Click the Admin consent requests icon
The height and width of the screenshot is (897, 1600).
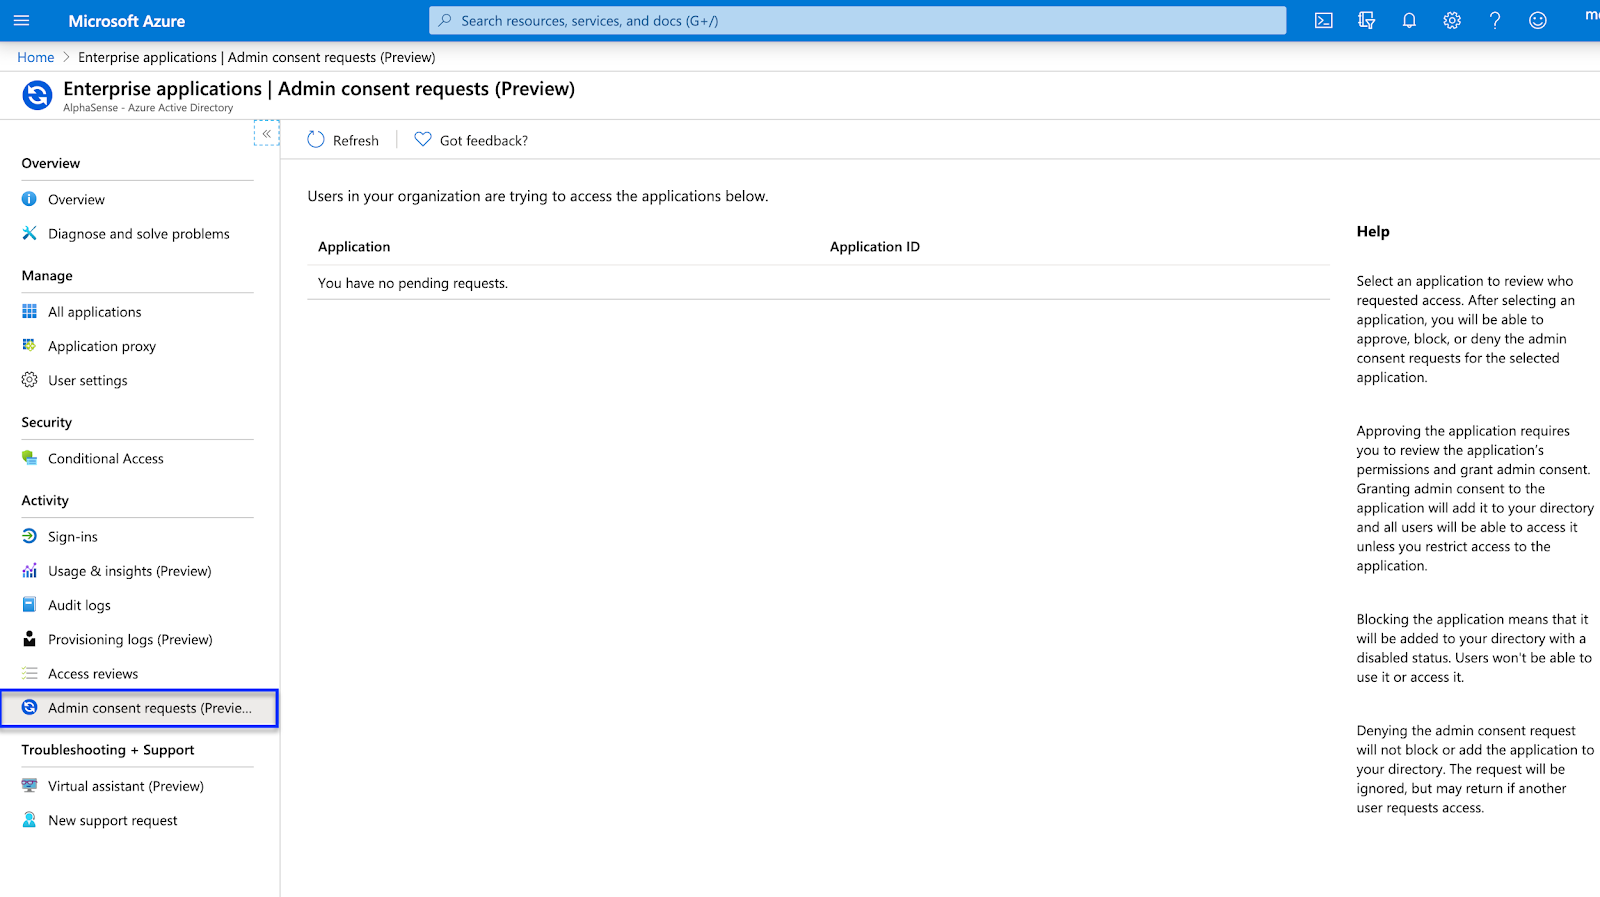pos(29,707)
